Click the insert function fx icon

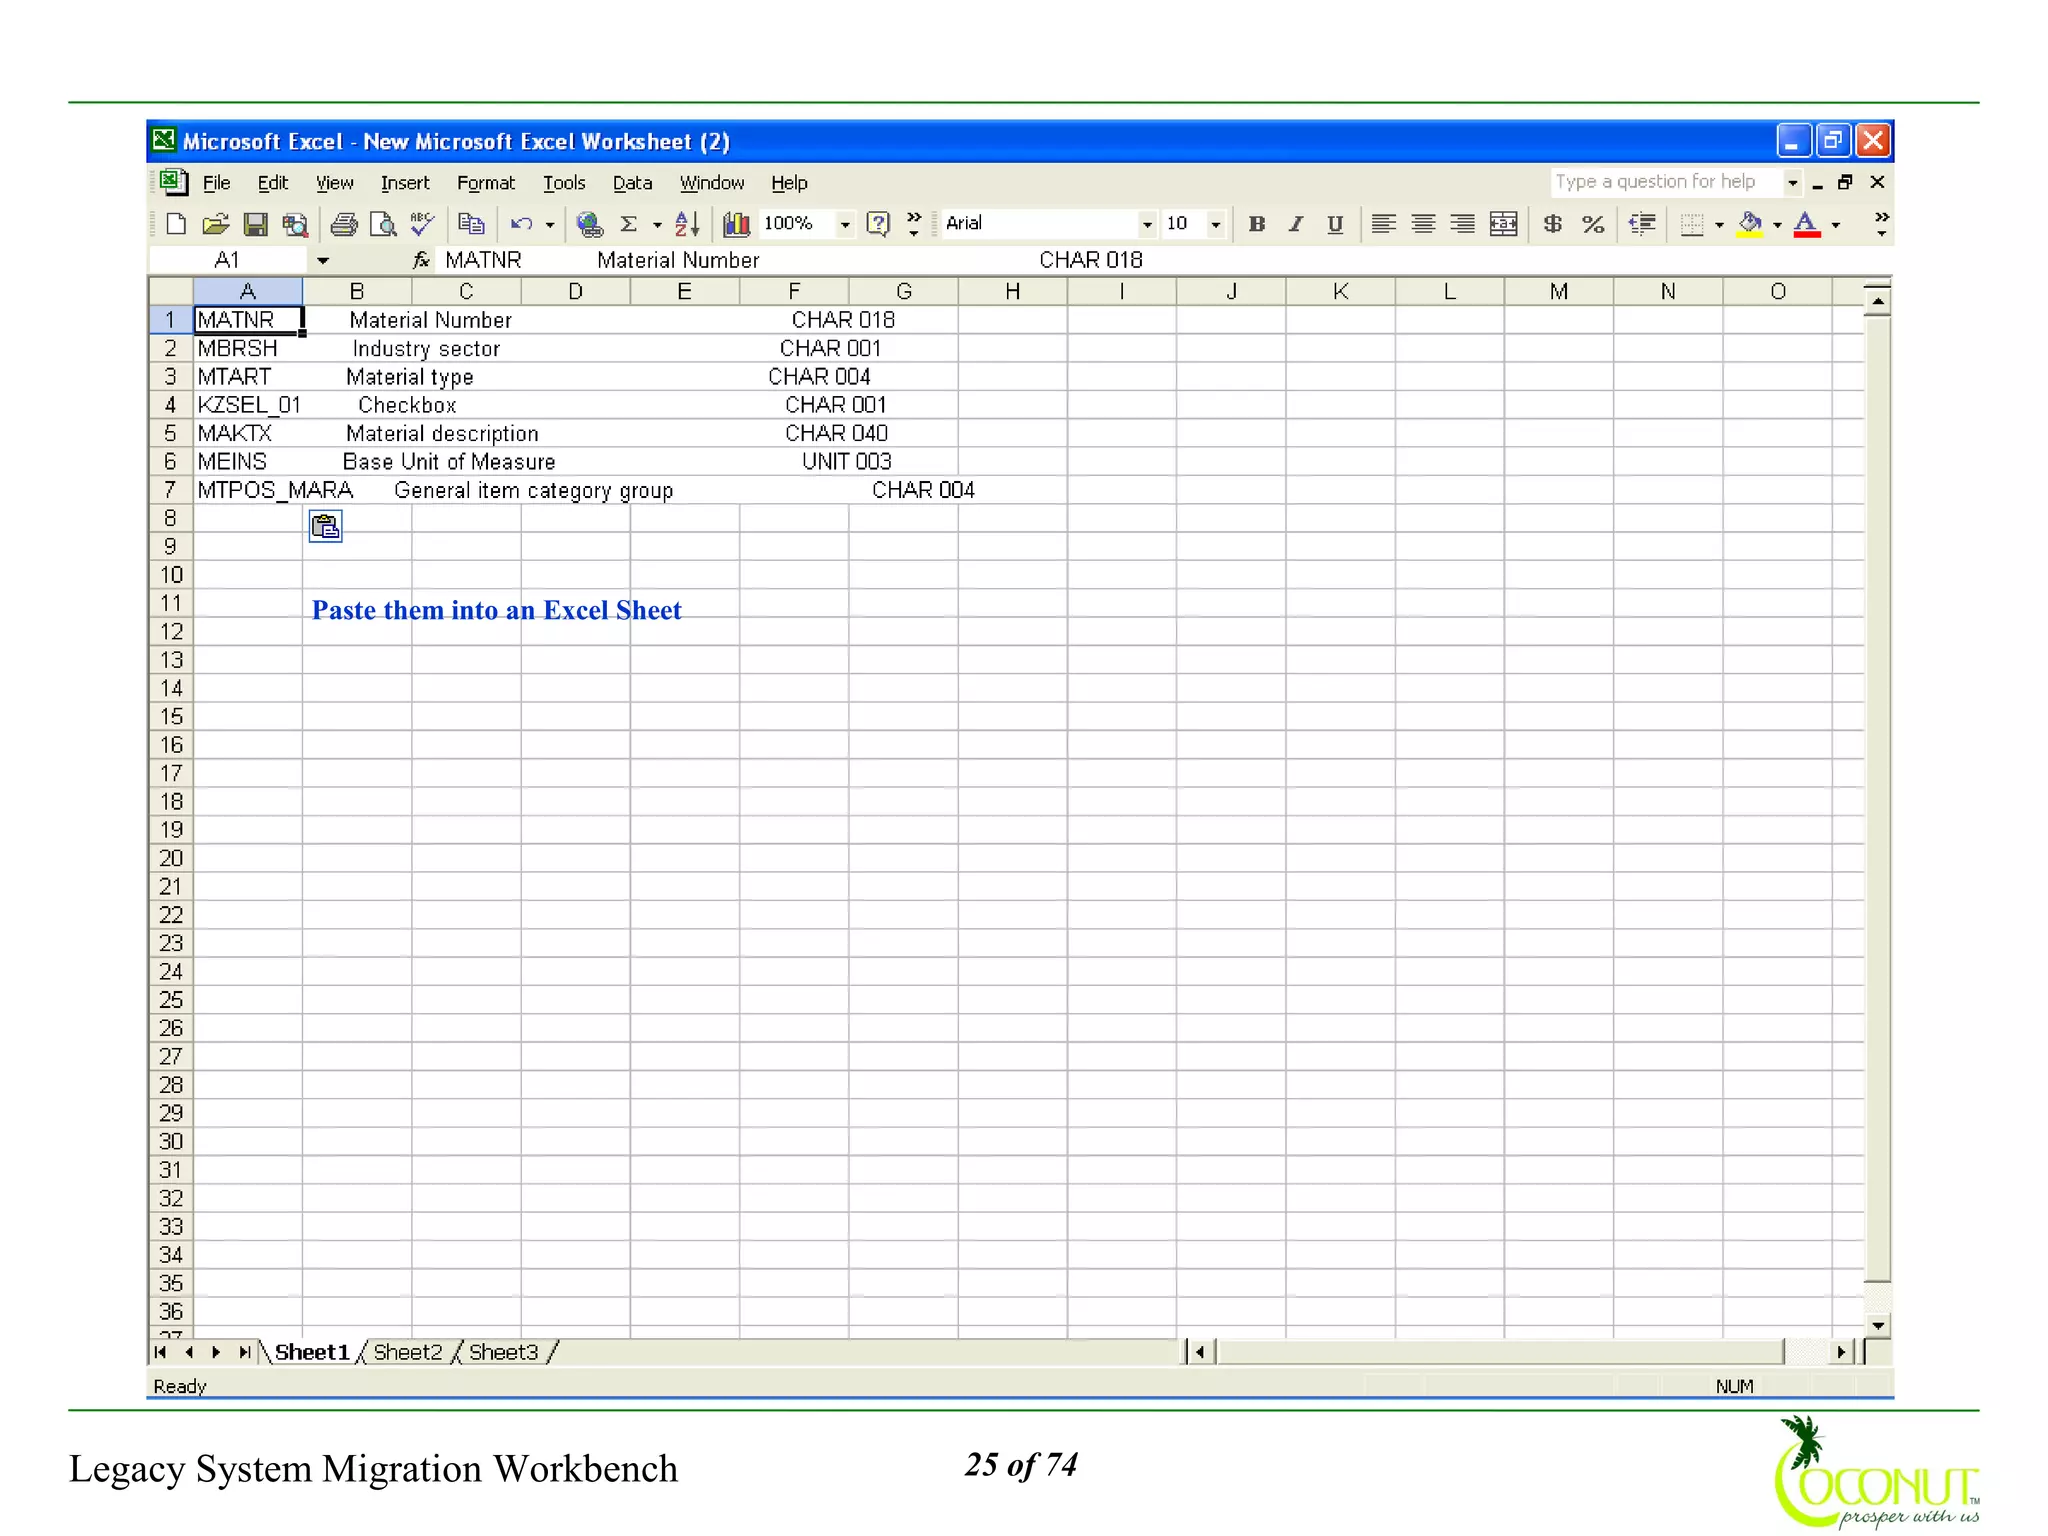[421, 260]
